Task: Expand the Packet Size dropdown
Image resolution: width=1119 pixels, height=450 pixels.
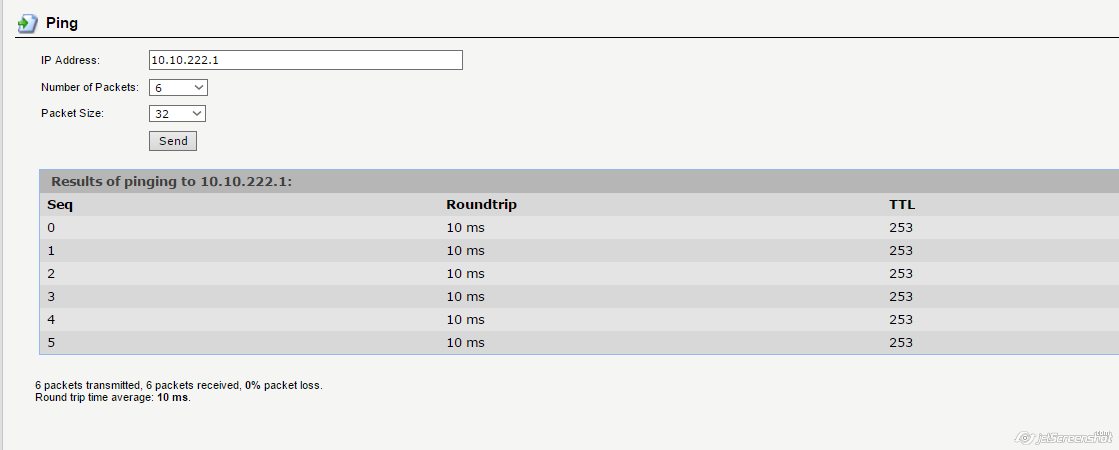Action: click(x=177, y=114)
